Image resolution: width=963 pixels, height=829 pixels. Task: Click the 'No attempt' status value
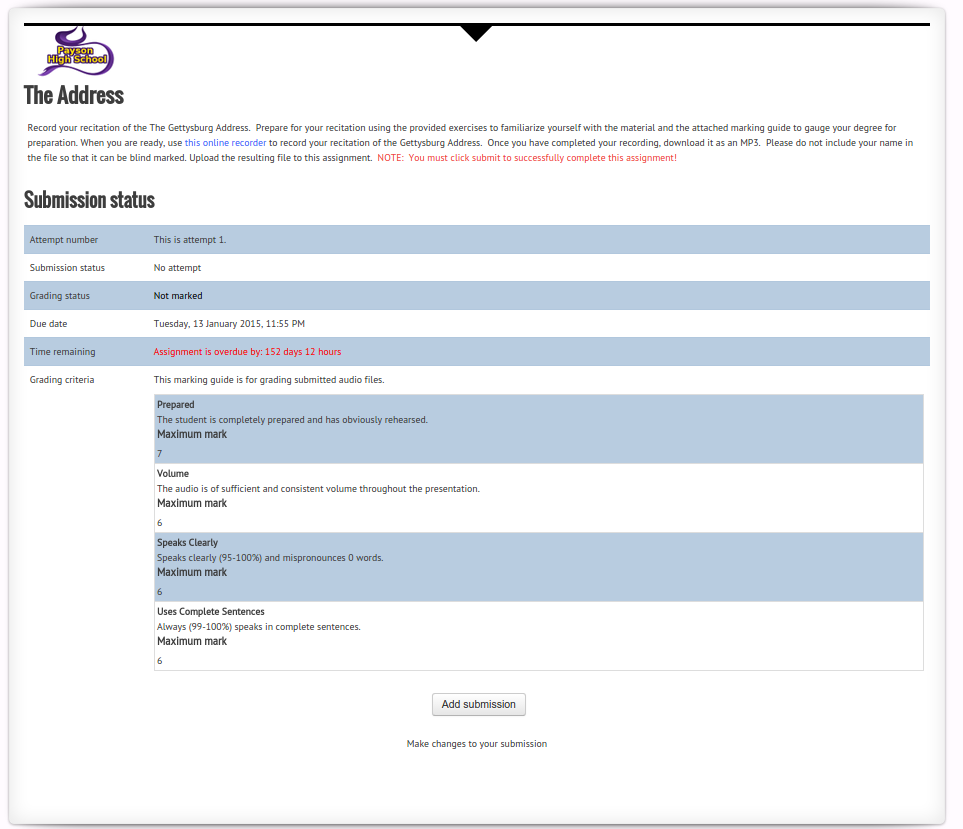[x=177, y=268]
